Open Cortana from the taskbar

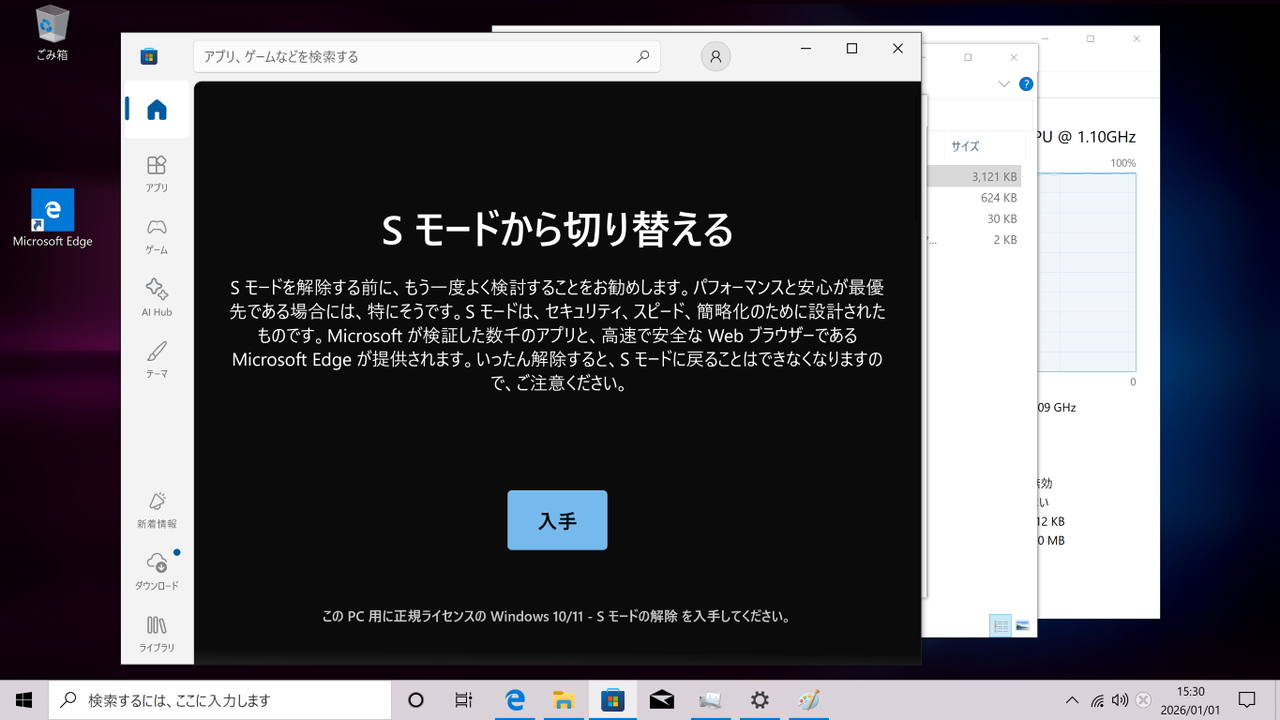417,700
